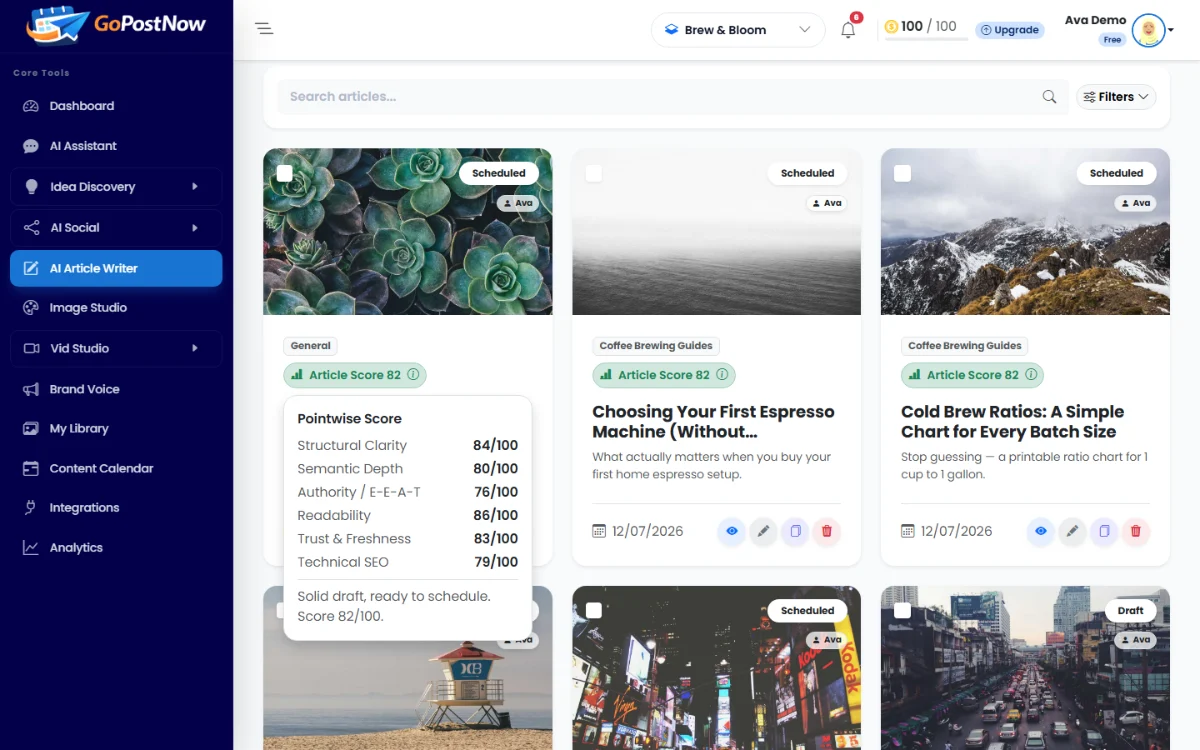
Task: Preview Espresso Machine article with eye icon
Action: tap(732, 531)
